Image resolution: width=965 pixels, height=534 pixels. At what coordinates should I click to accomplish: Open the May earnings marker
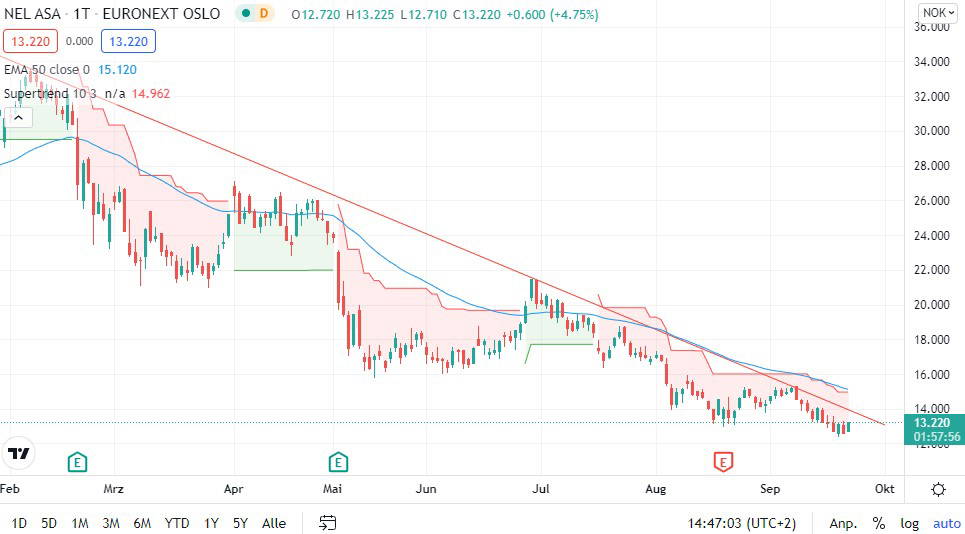point(338,461)
